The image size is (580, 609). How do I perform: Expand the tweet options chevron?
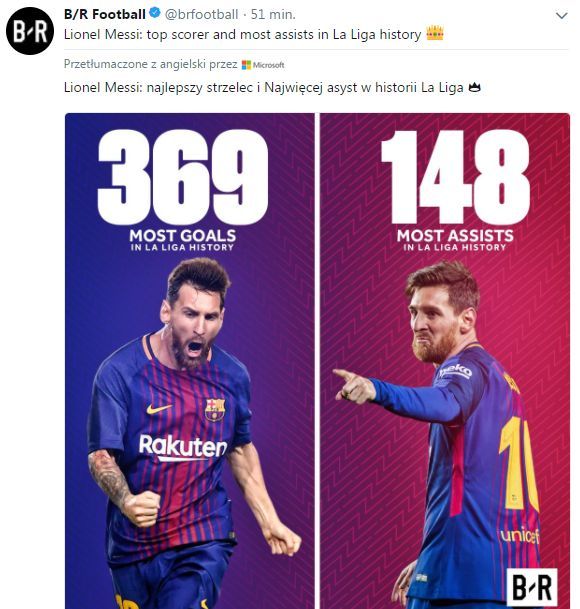pyautogui.click(x=562, y=16)
